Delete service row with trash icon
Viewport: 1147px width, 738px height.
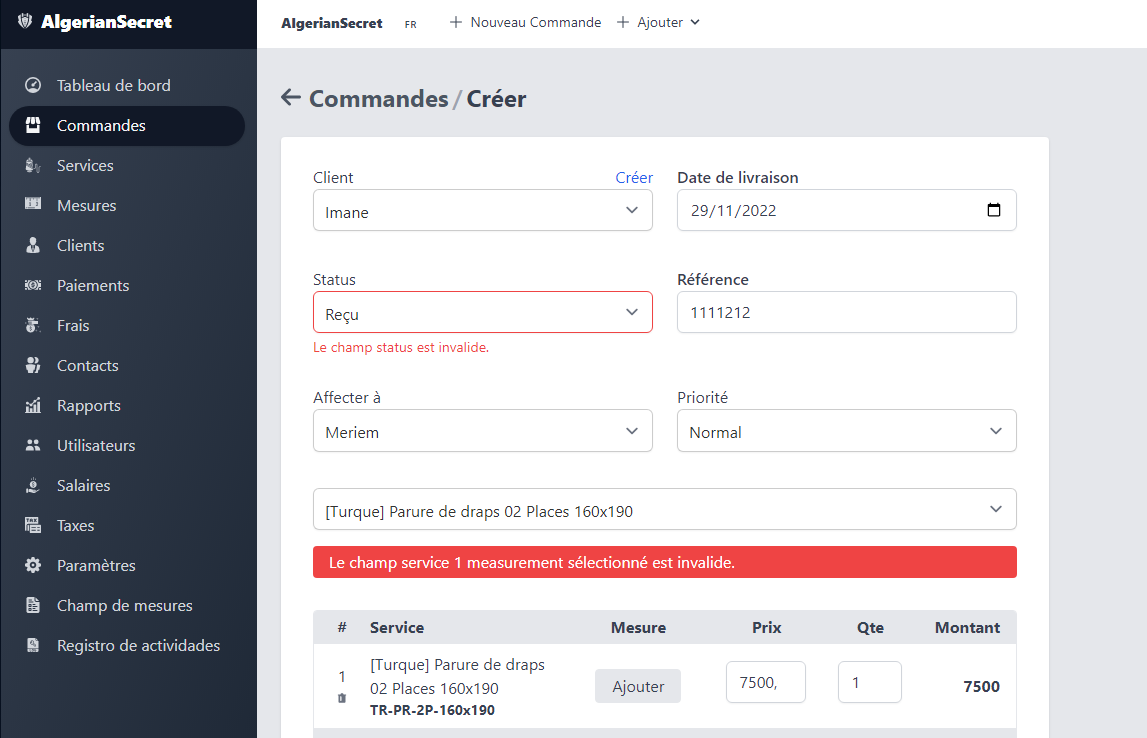tap(342, 698)
